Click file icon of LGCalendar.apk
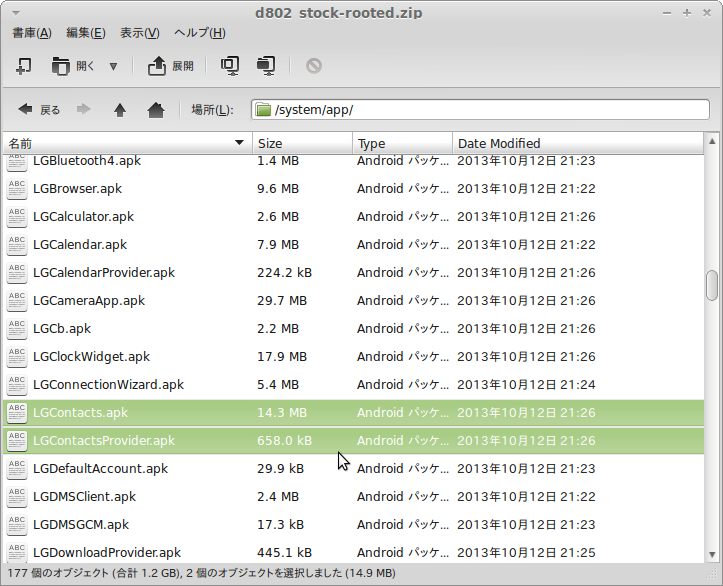Image resolution: width=723 pixels, height=586 pixels. (17, 245)
